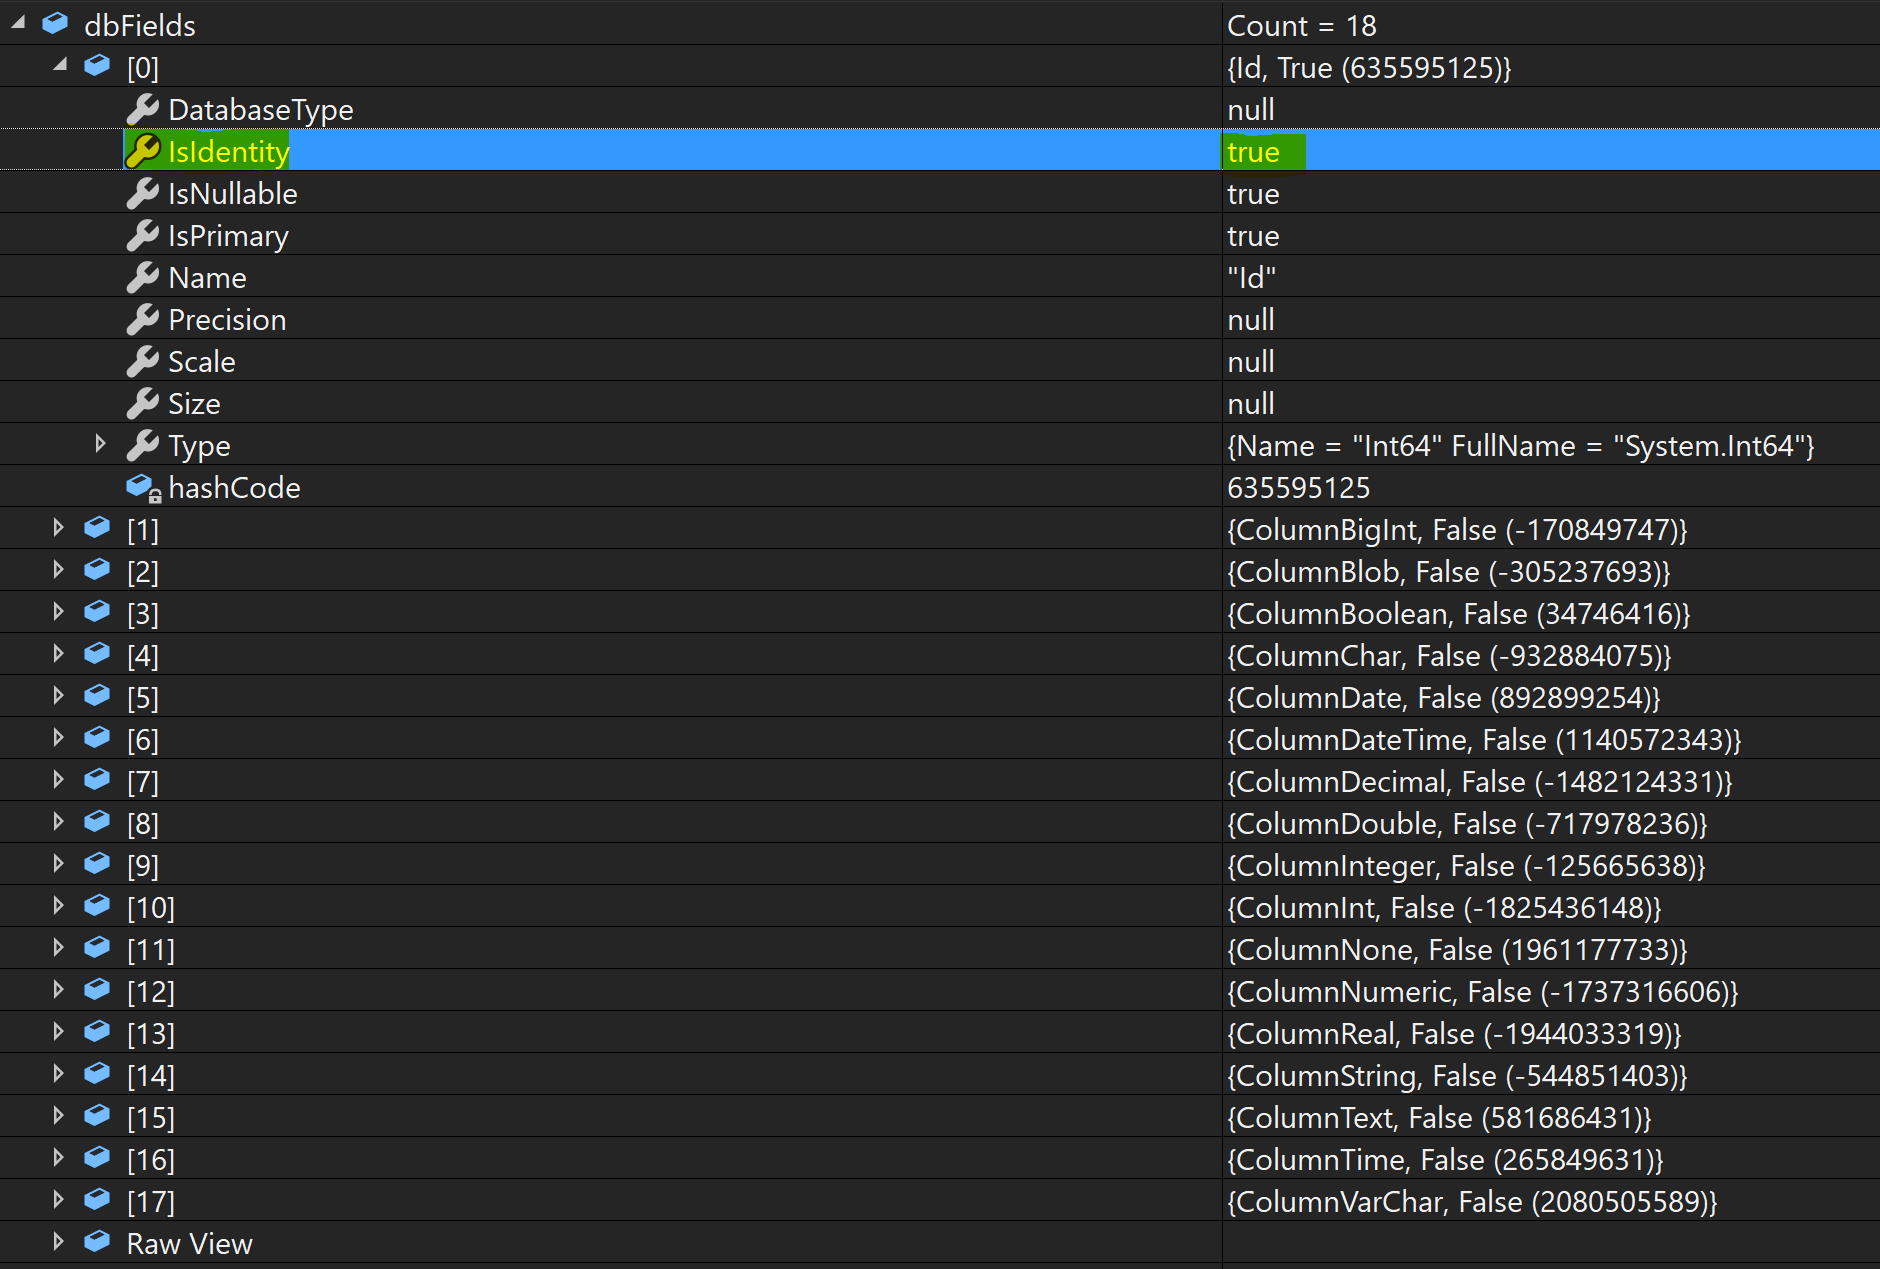Image resolution: width=1880 pixels, height=1269 pixels.
Task: Expand the Type property node
Action: (100, 444)
